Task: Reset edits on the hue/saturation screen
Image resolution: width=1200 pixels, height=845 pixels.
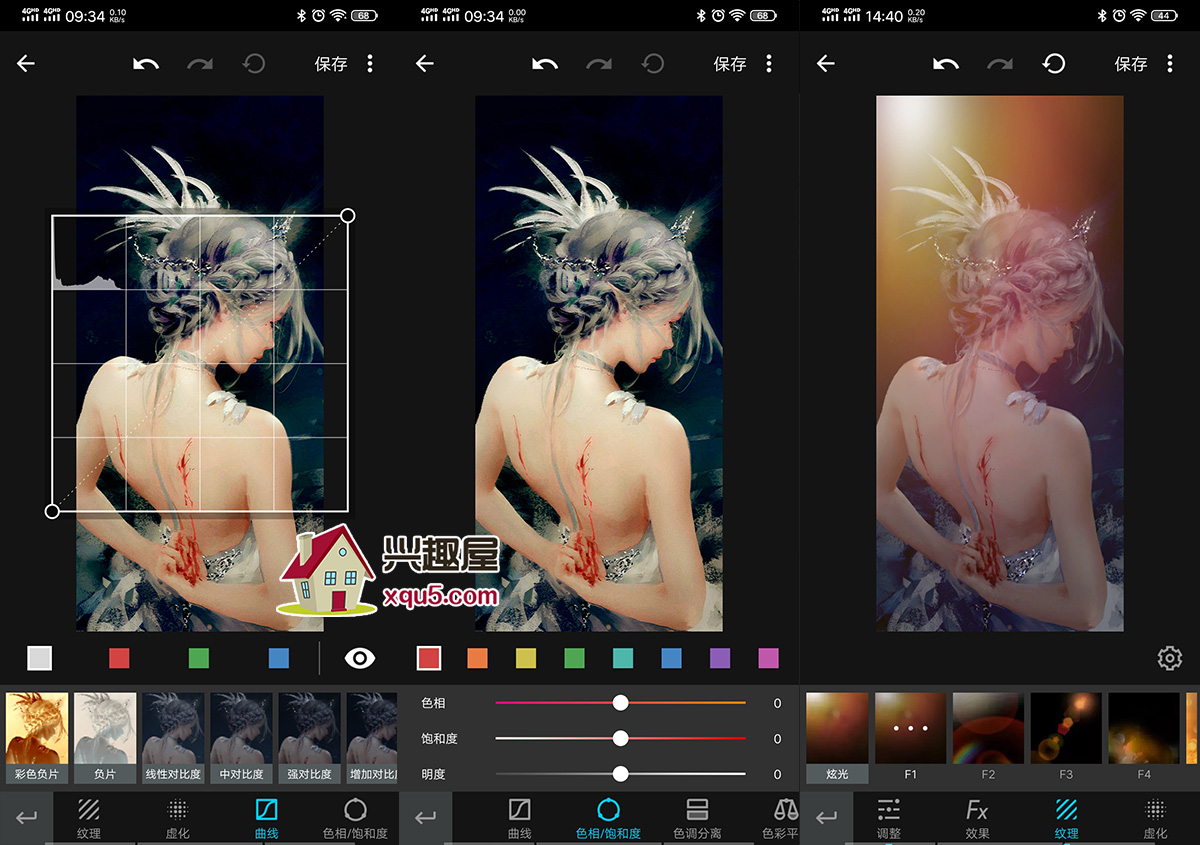Action: [653, 63]
